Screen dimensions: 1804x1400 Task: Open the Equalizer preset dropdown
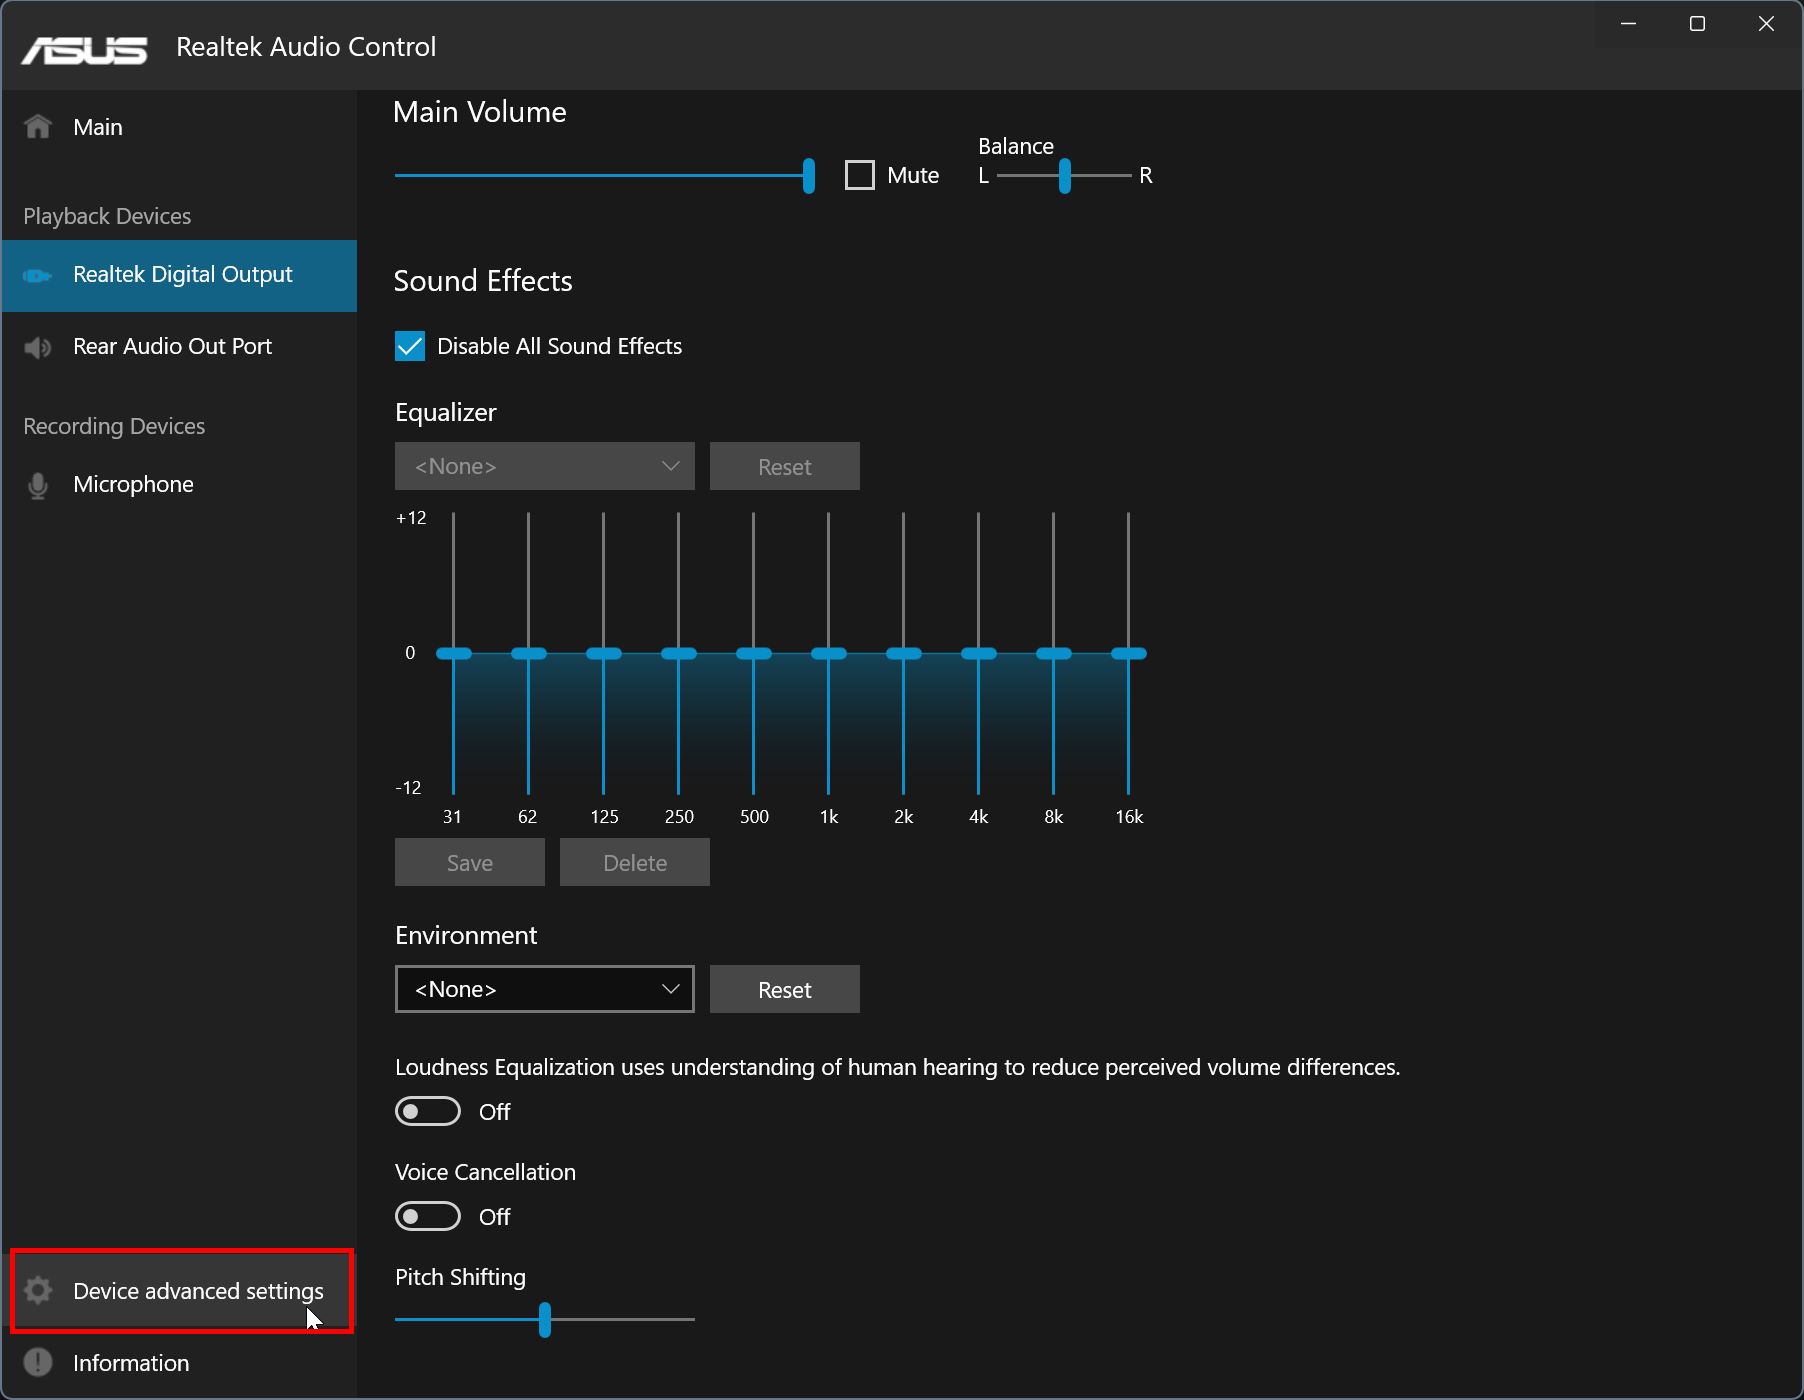pos(545,466)
